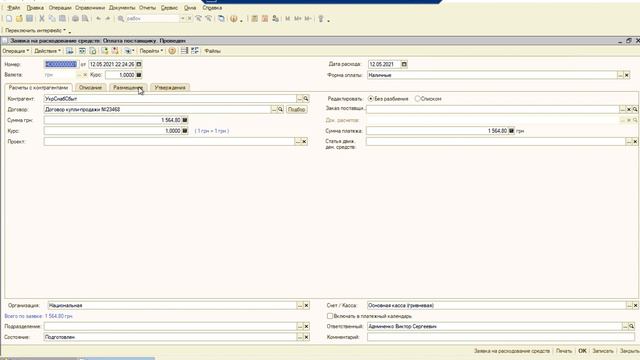The height and width of the screenshot is (360, 640).
Task: Click the Подбор button next to Договор
Action: coord(297,109)
